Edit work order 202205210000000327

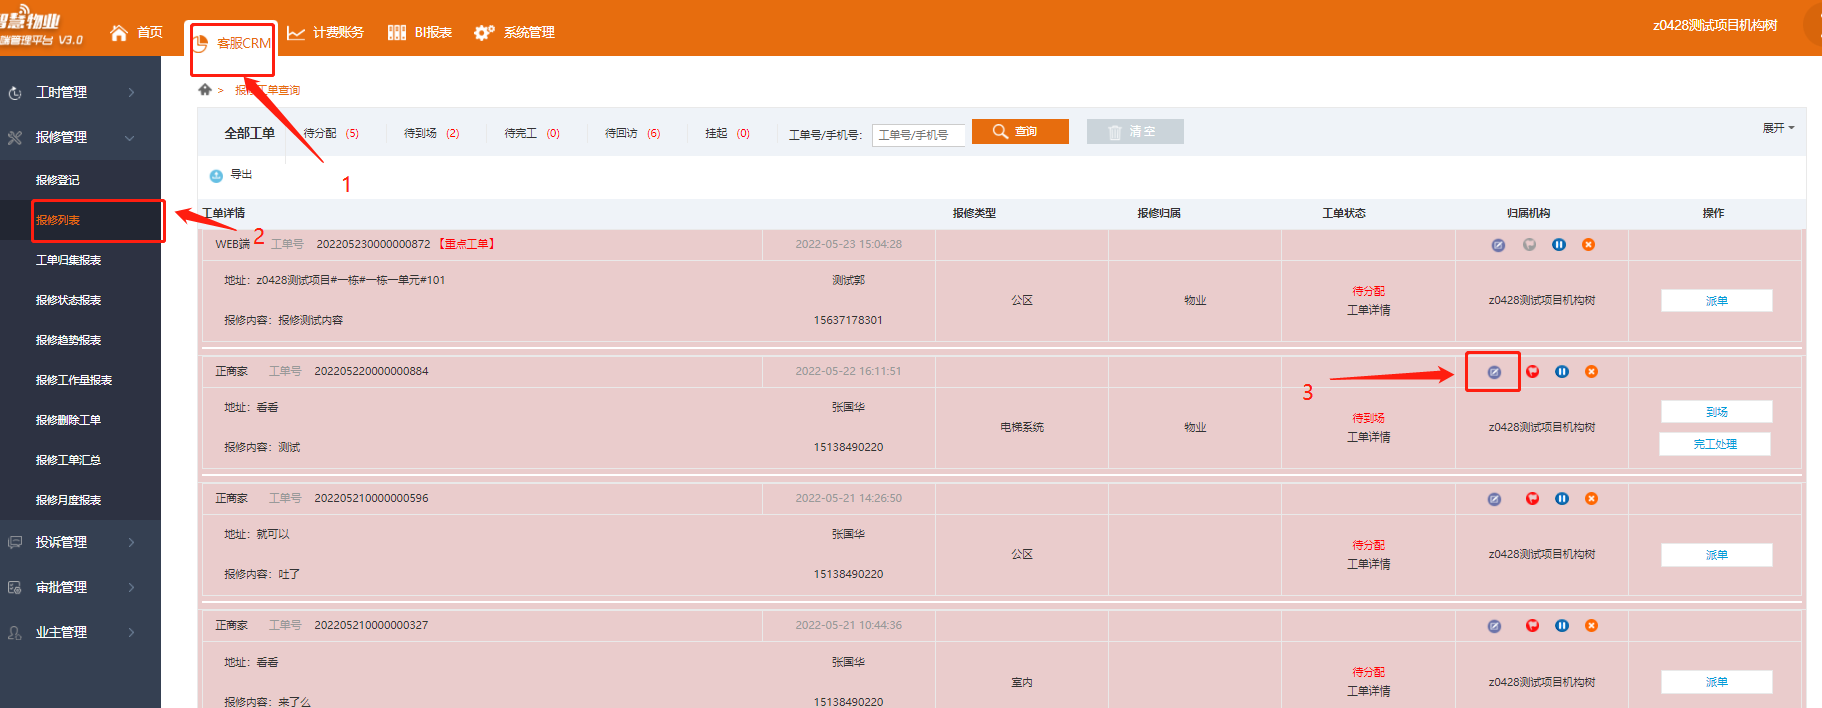pos(1494,626)
